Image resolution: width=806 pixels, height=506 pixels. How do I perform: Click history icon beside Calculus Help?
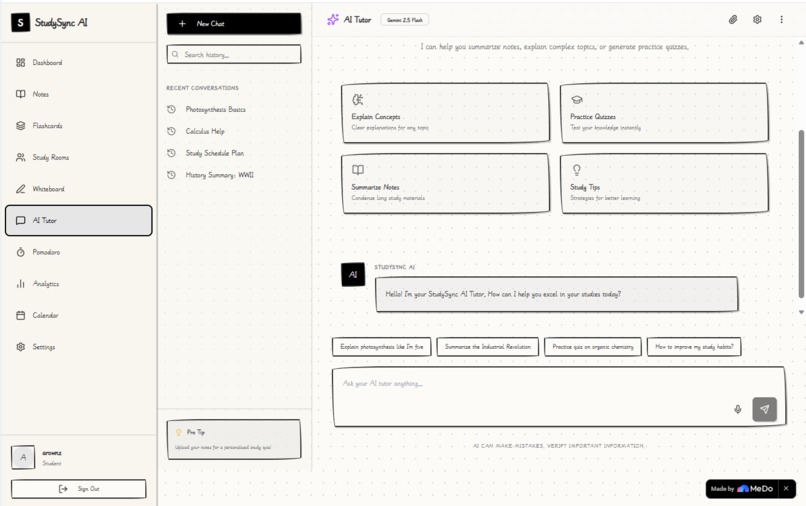click(x=172, y=131)
